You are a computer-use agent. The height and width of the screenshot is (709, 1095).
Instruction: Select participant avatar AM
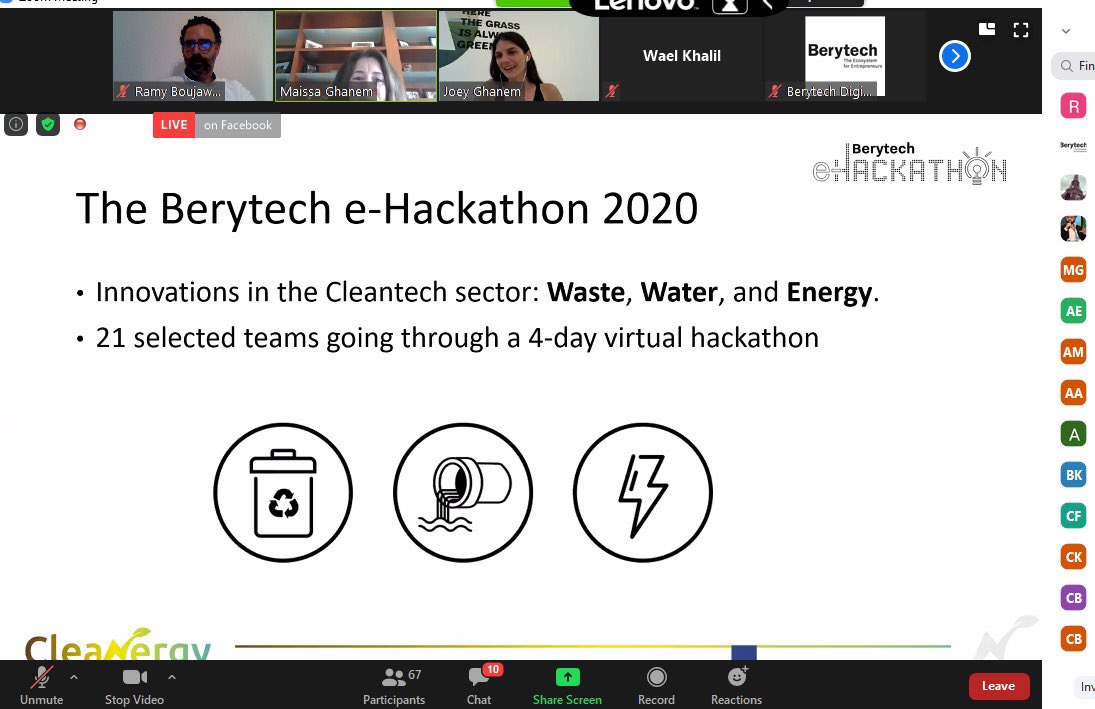click(1073, 352)
